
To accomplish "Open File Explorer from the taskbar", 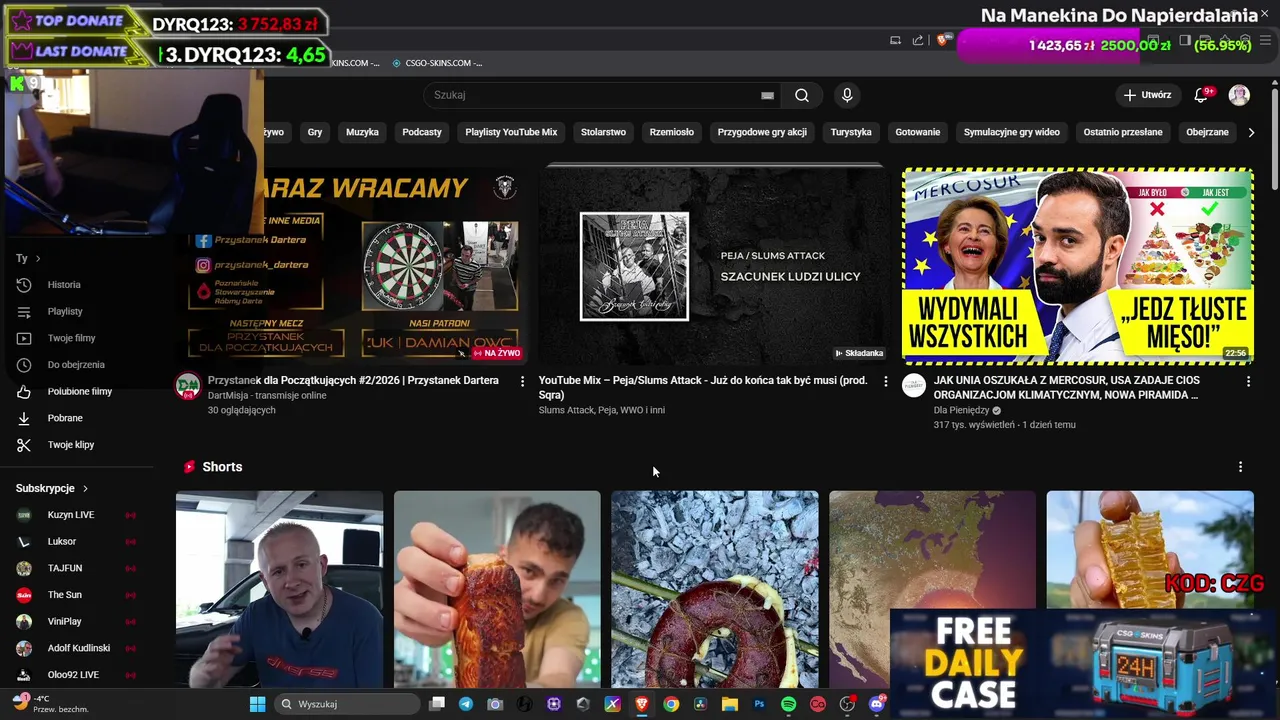I will (x=729, y=704).
